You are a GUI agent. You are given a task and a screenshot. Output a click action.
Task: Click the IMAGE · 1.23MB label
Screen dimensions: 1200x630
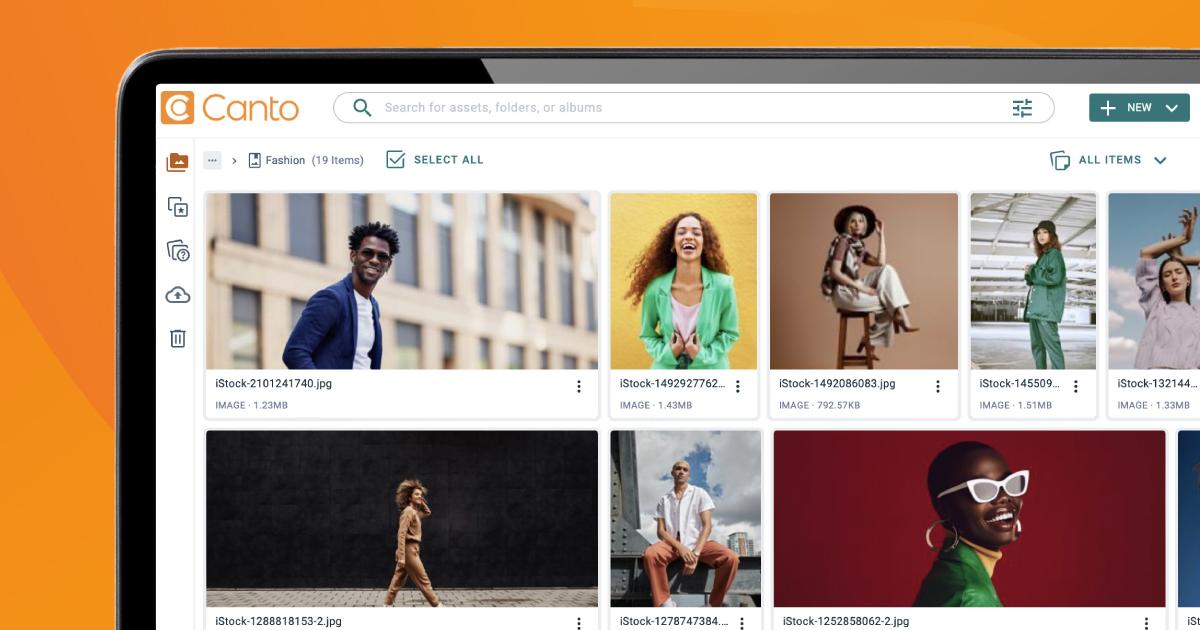251,405
